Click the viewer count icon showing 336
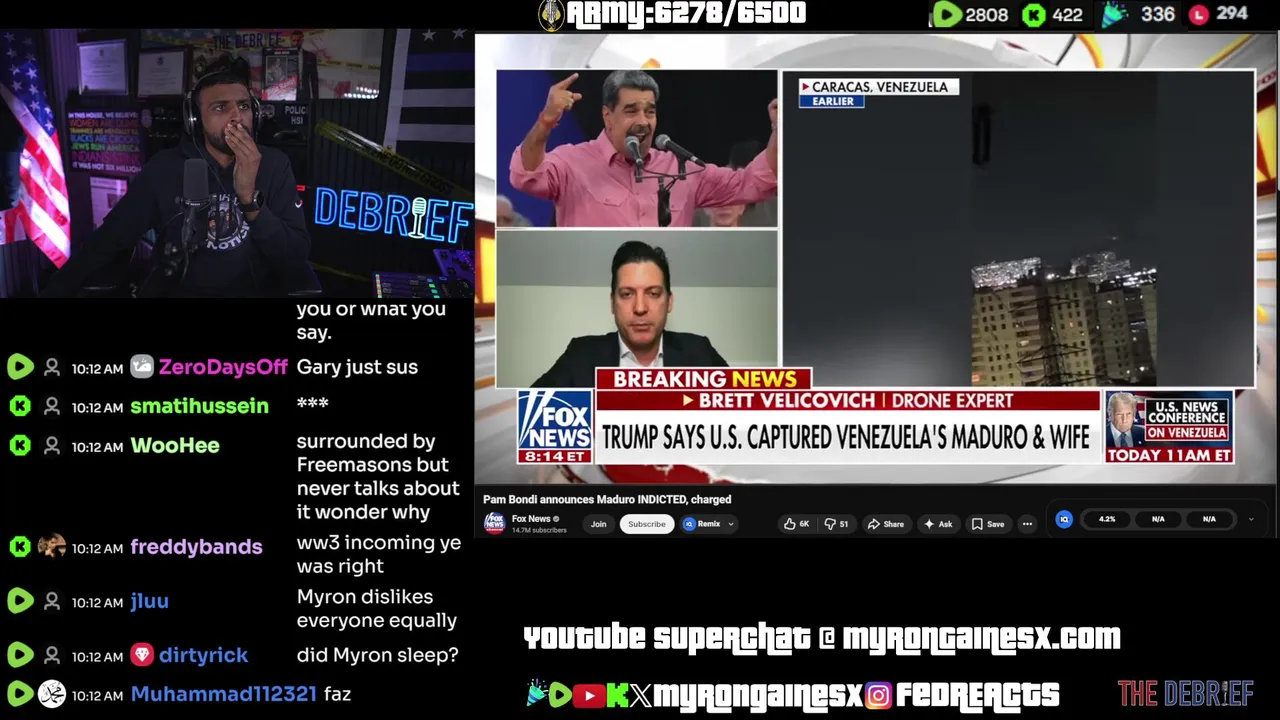This screenshot has height=720, width=1280. coord(1115,14)
